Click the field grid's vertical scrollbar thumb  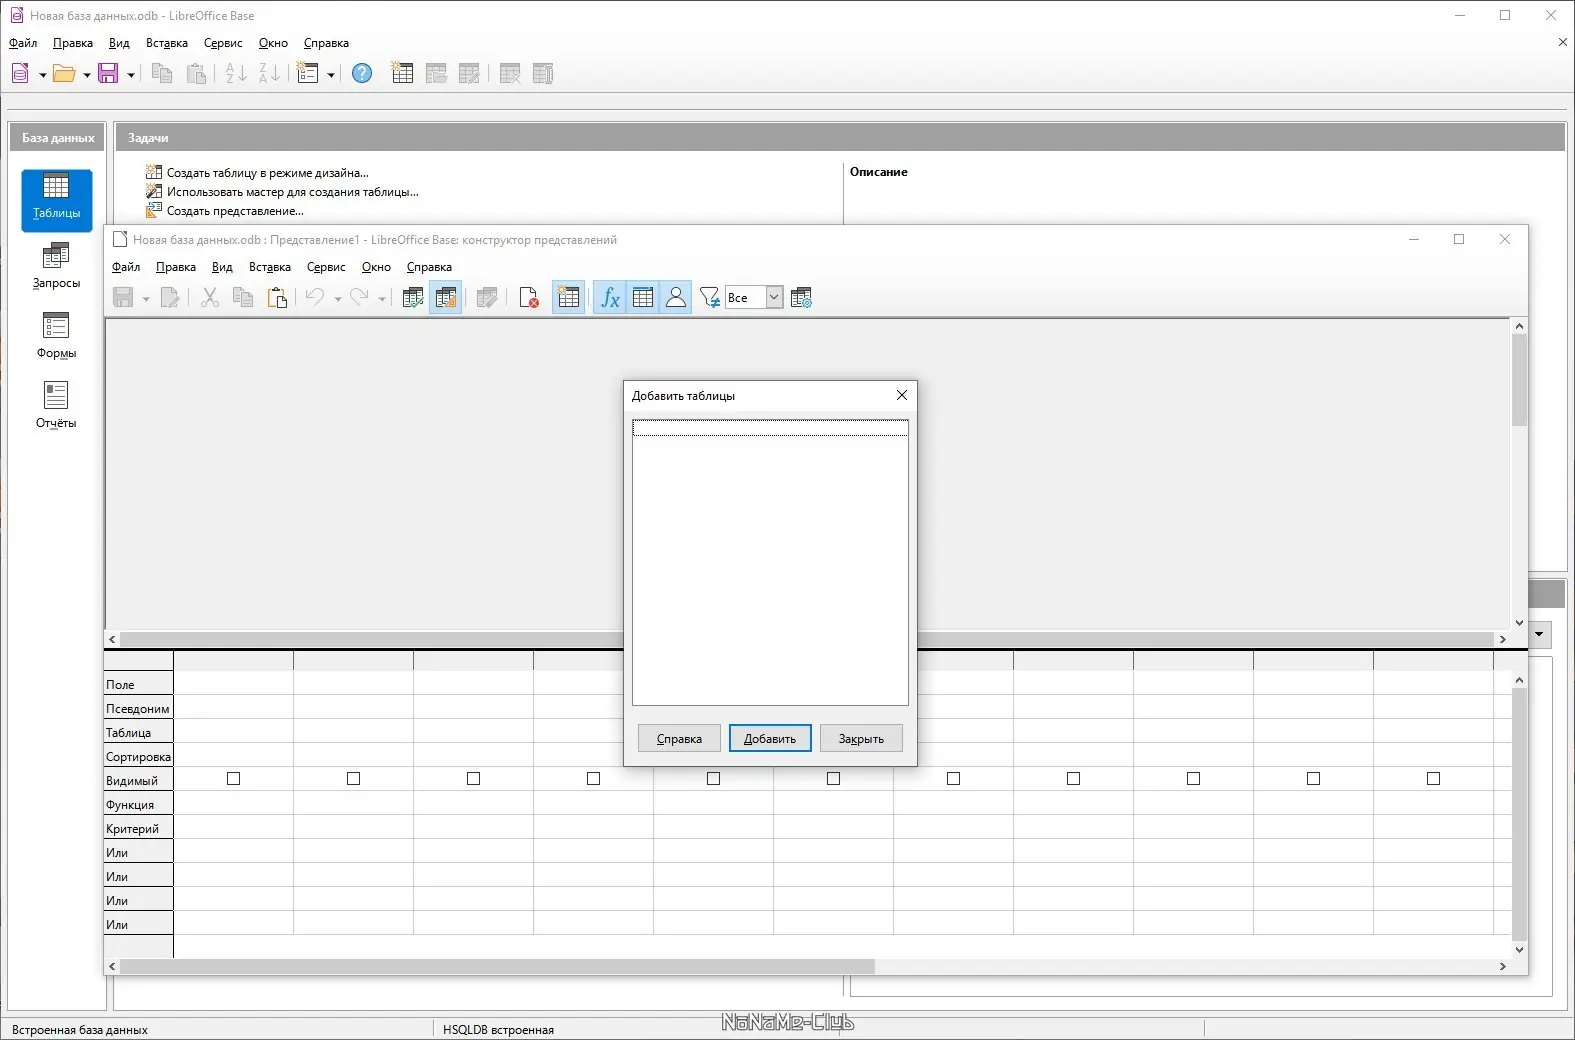(1519, 813)
